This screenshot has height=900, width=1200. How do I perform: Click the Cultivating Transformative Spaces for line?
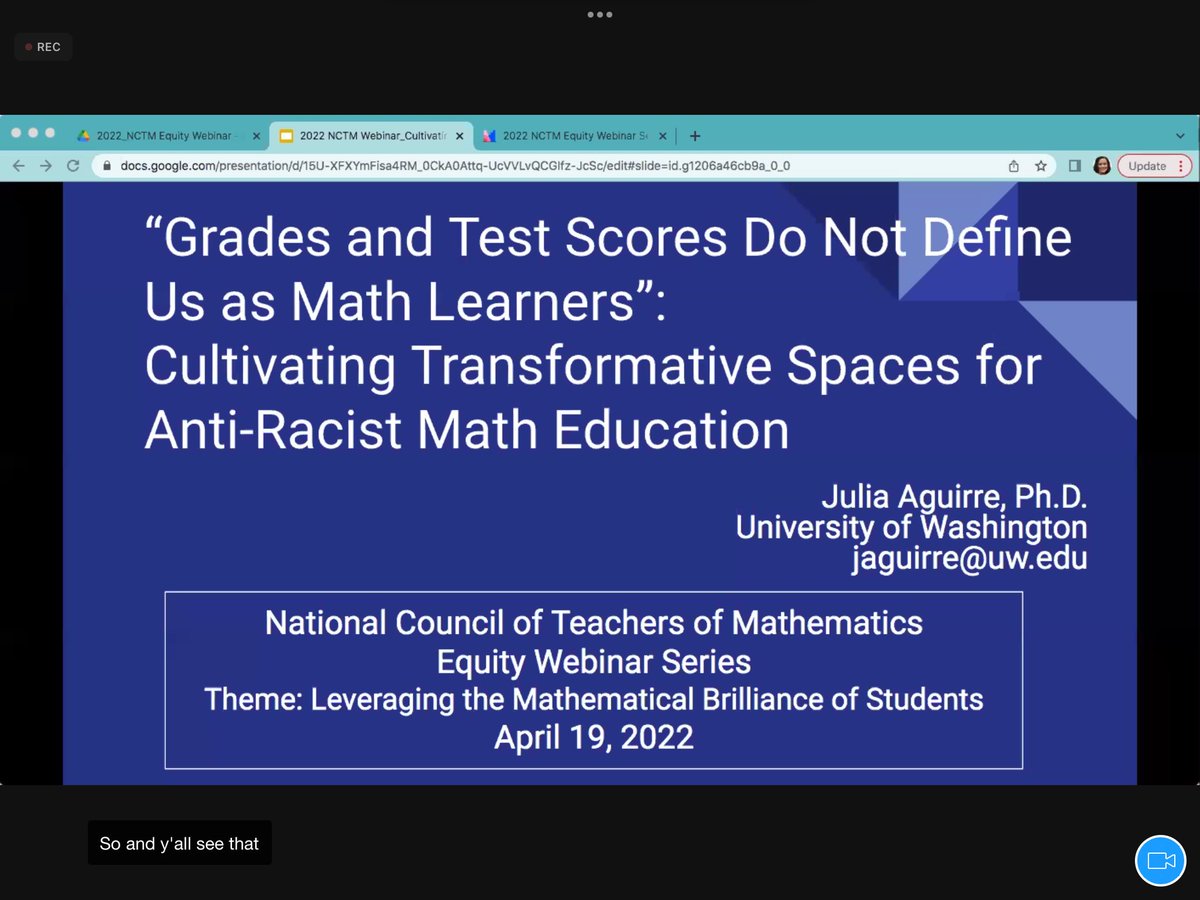coord(593,366)
